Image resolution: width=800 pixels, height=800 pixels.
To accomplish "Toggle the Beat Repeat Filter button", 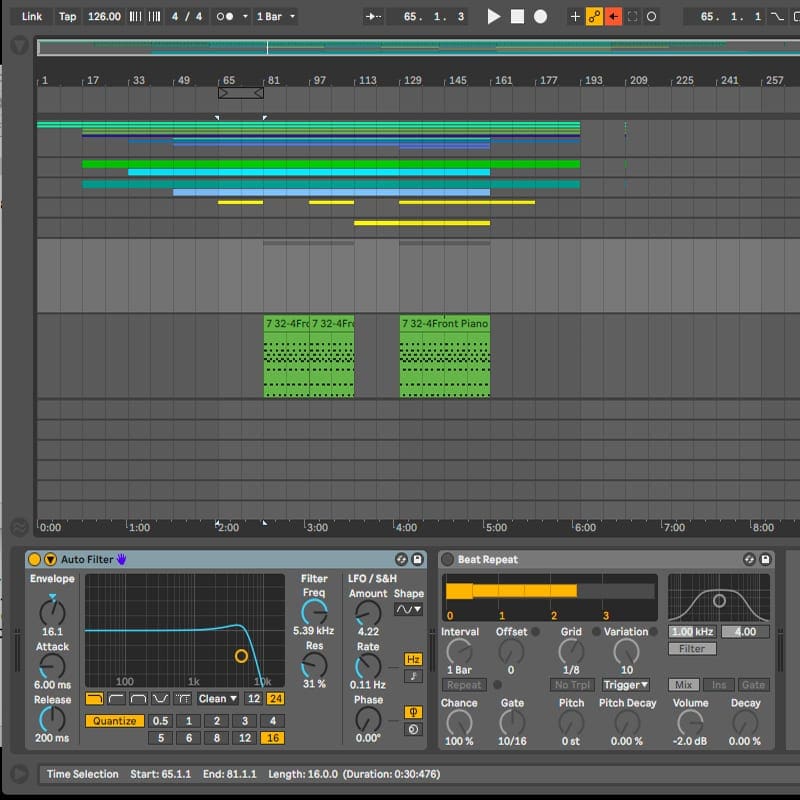I will click(692, 648).
